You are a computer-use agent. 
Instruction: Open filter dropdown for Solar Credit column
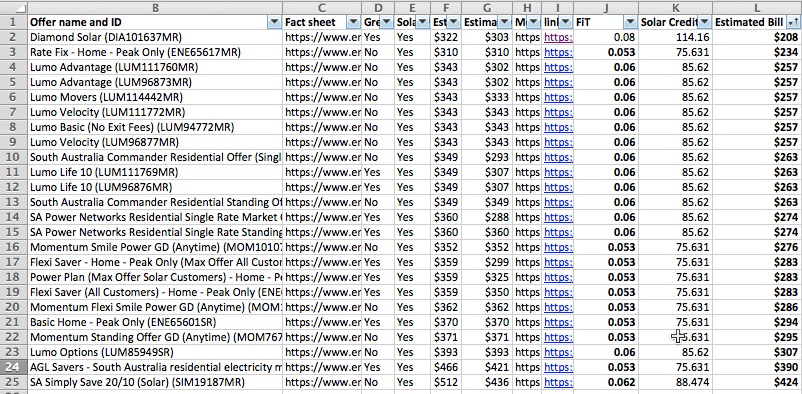click(x=704, y=22)
